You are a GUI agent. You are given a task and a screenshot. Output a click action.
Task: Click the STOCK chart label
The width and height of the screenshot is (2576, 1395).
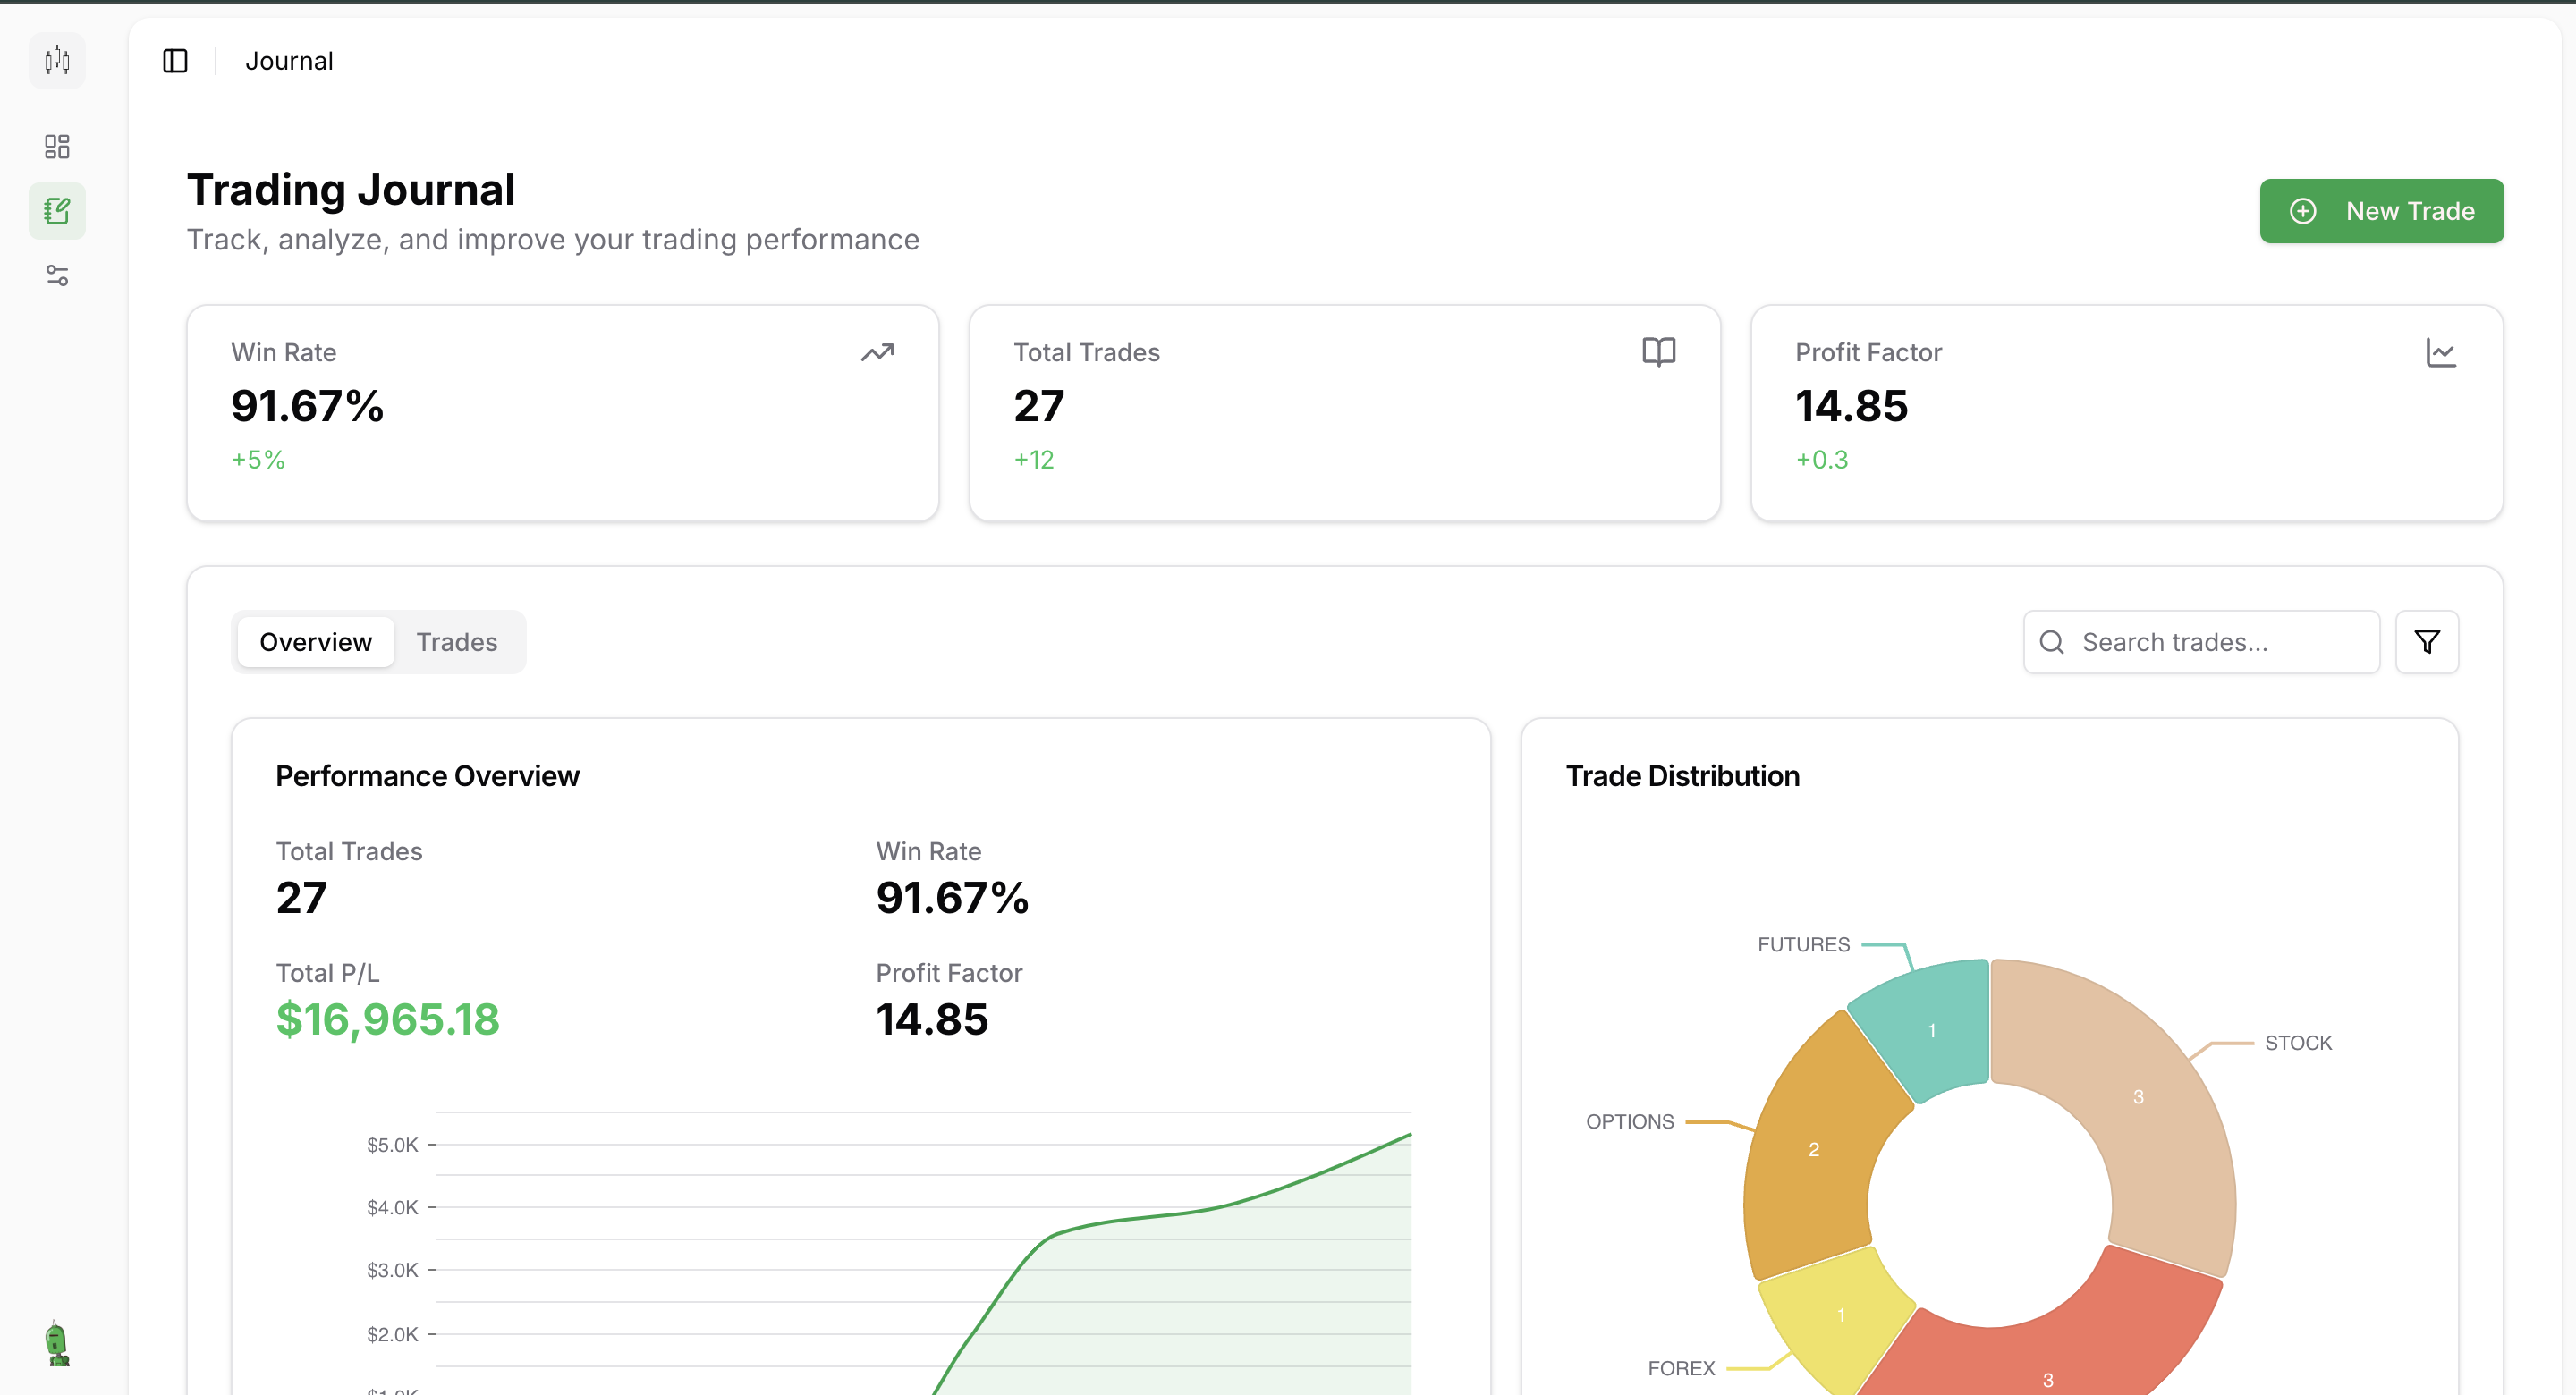click(2298, 1043)
